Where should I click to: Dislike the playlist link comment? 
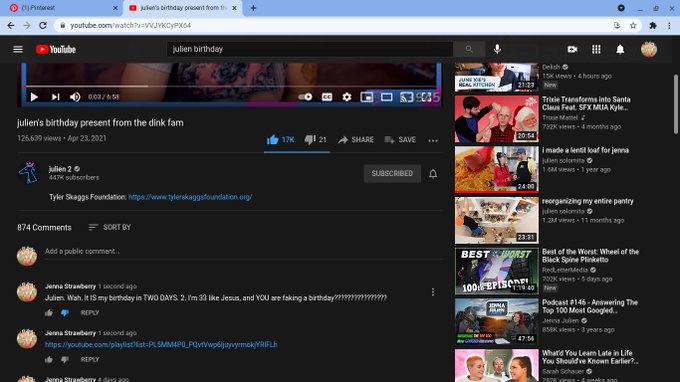click(65, 359)
